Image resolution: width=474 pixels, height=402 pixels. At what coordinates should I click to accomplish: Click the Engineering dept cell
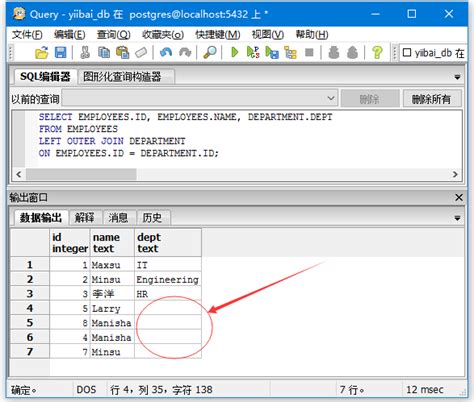168,279
